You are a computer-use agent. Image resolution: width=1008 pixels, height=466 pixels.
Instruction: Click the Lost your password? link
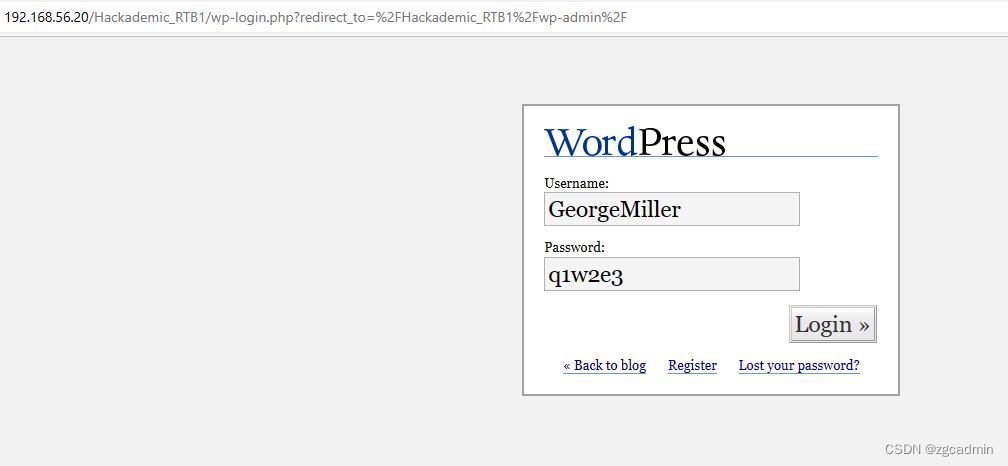pos(799,365)
